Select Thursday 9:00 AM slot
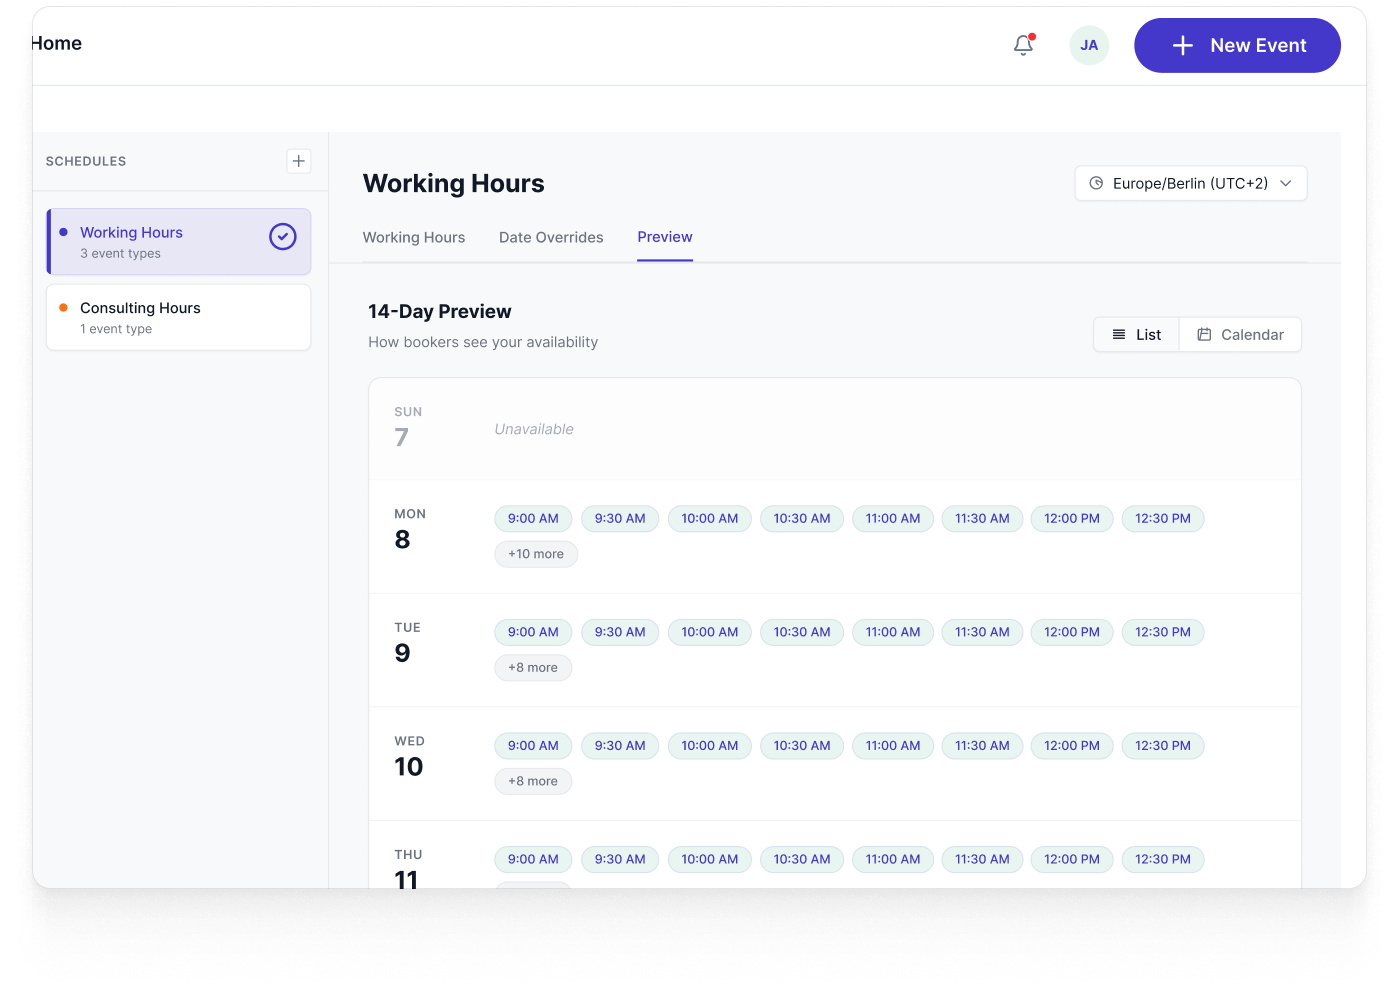 click(533, 859)
